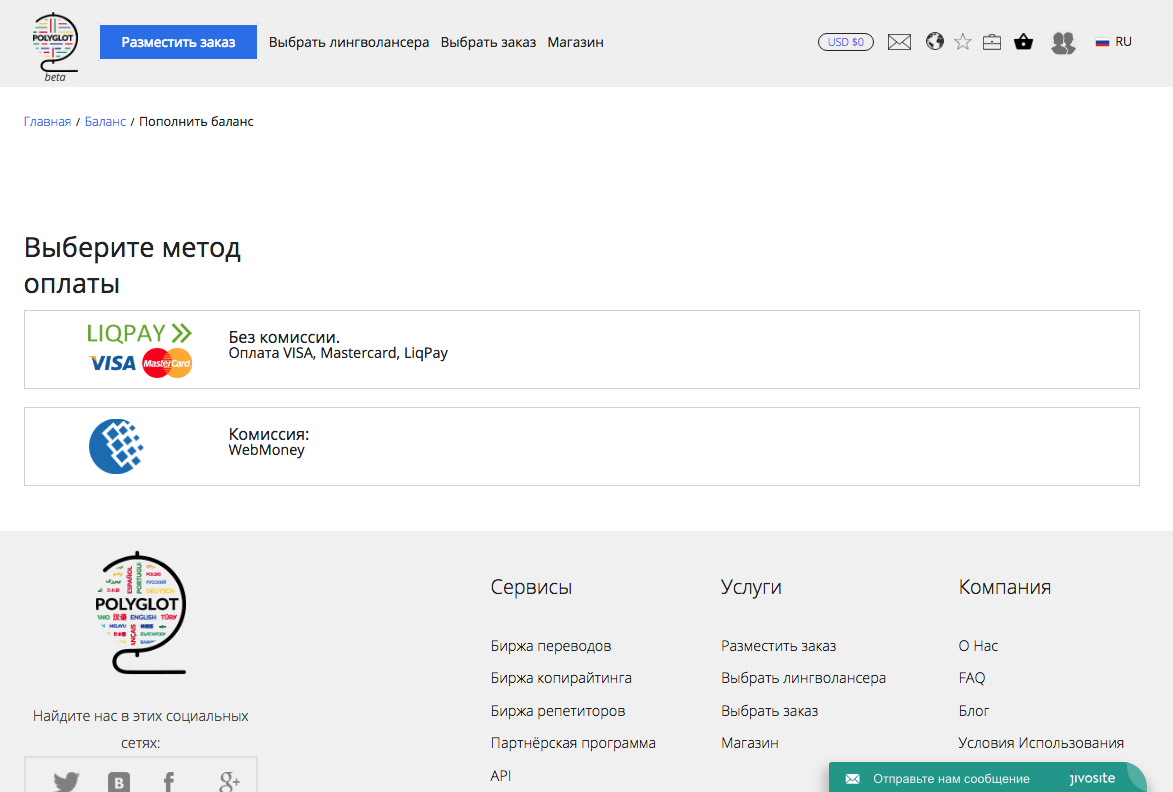This screenshot has height=792, width=1173.
Task: Open the envelope messages icon
Action: tap(899, 42)
